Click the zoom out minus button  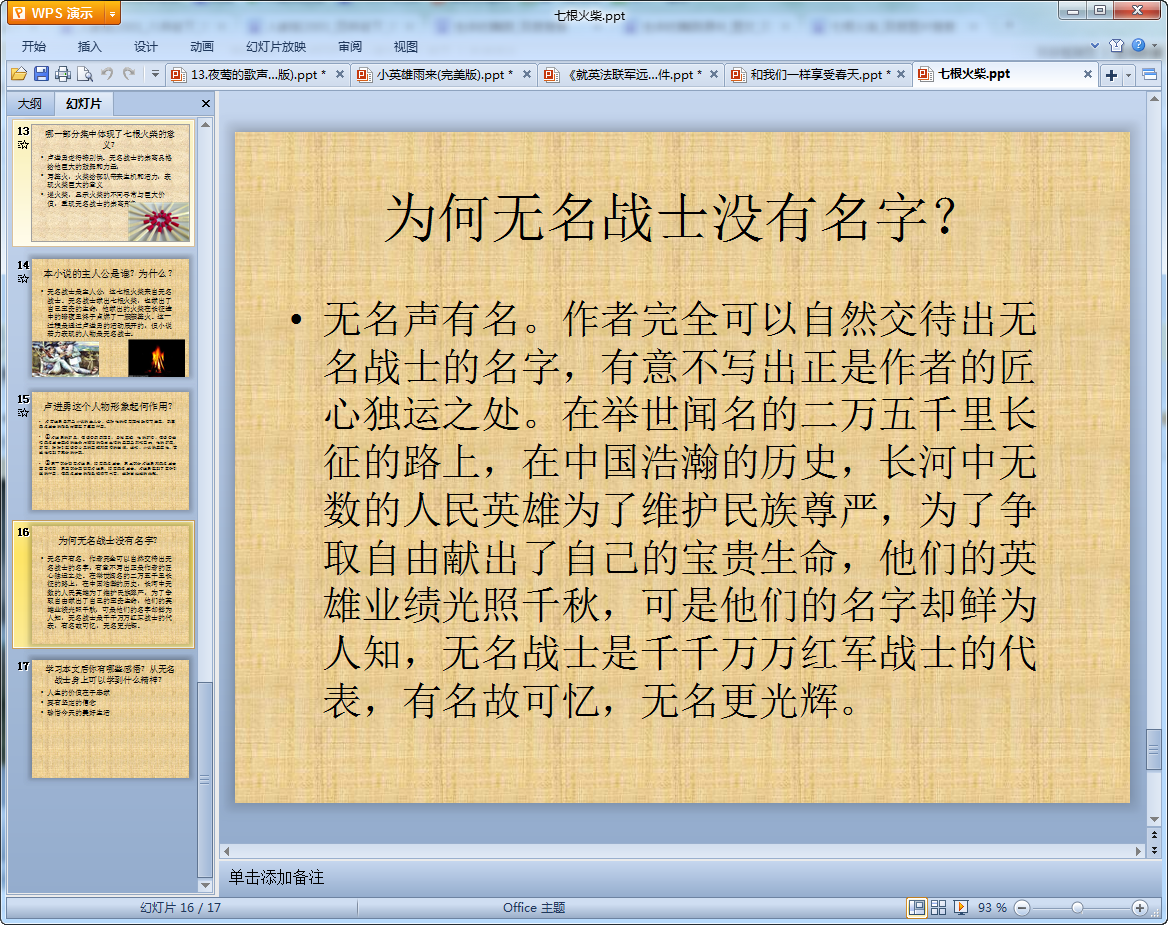(1022, 907)
